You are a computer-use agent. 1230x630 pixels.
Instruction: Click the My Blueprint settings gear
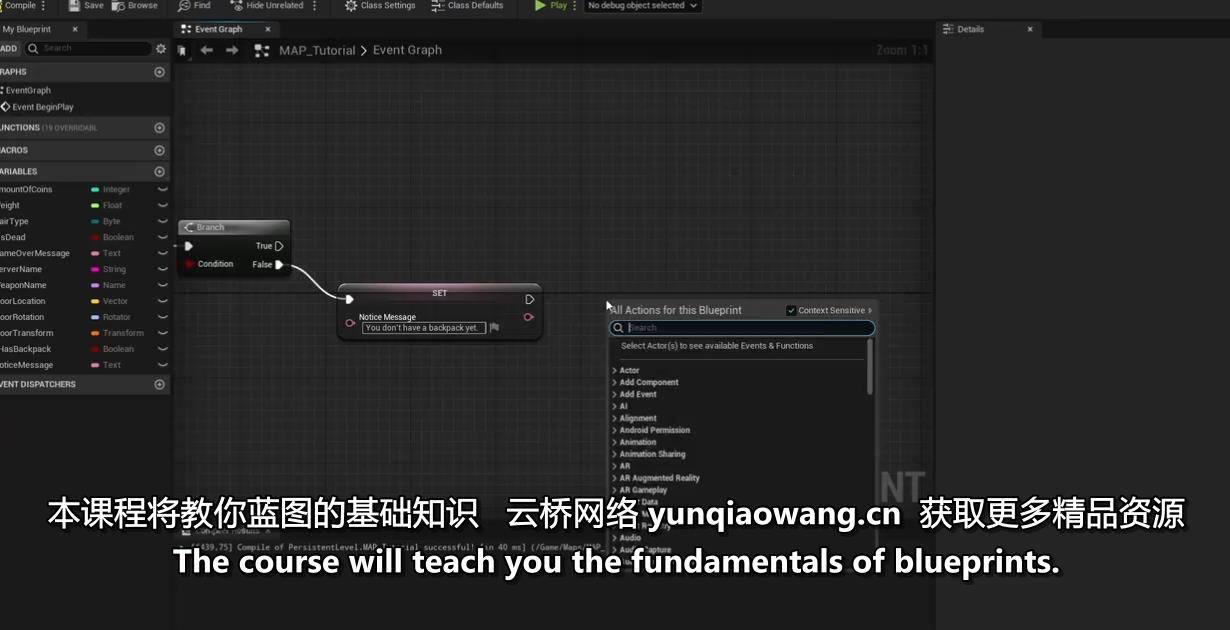pos(161,48)
